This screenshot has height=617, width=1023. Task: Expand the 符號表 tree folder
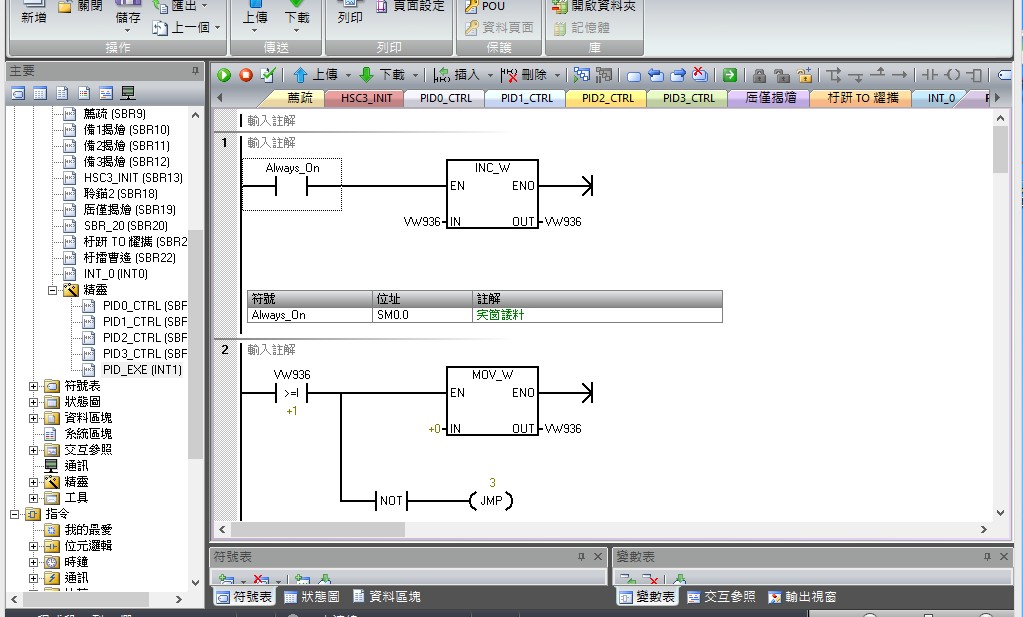[34, 386]
